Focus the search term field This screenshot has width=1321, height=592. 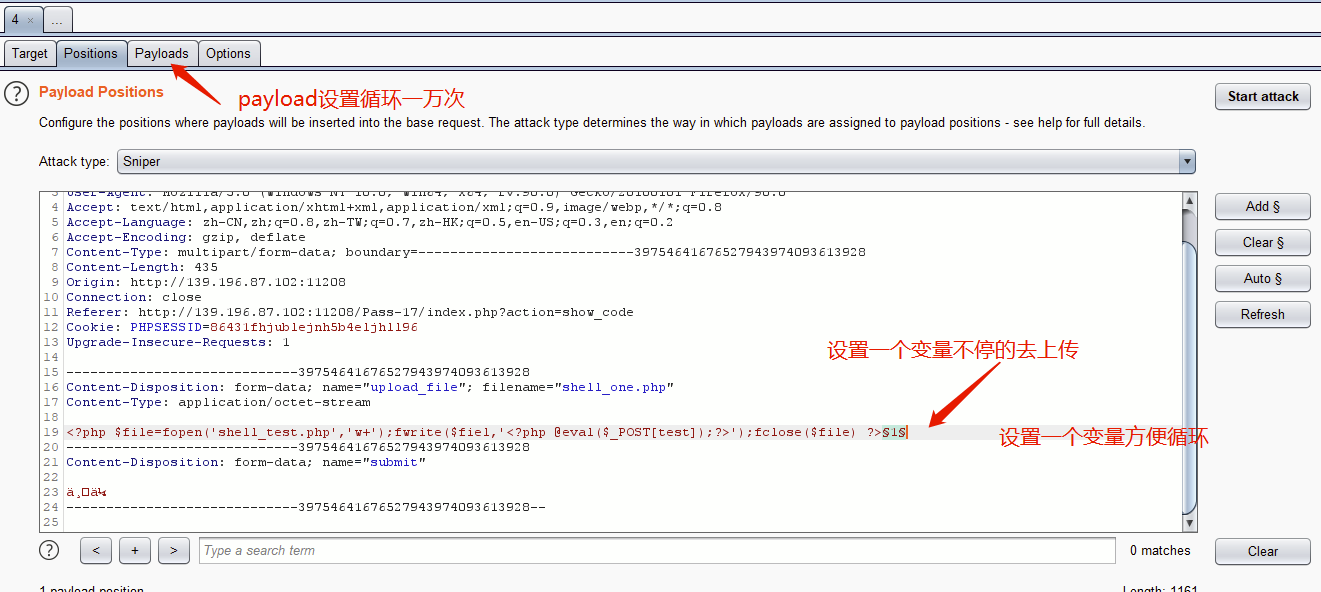[657, 550]
